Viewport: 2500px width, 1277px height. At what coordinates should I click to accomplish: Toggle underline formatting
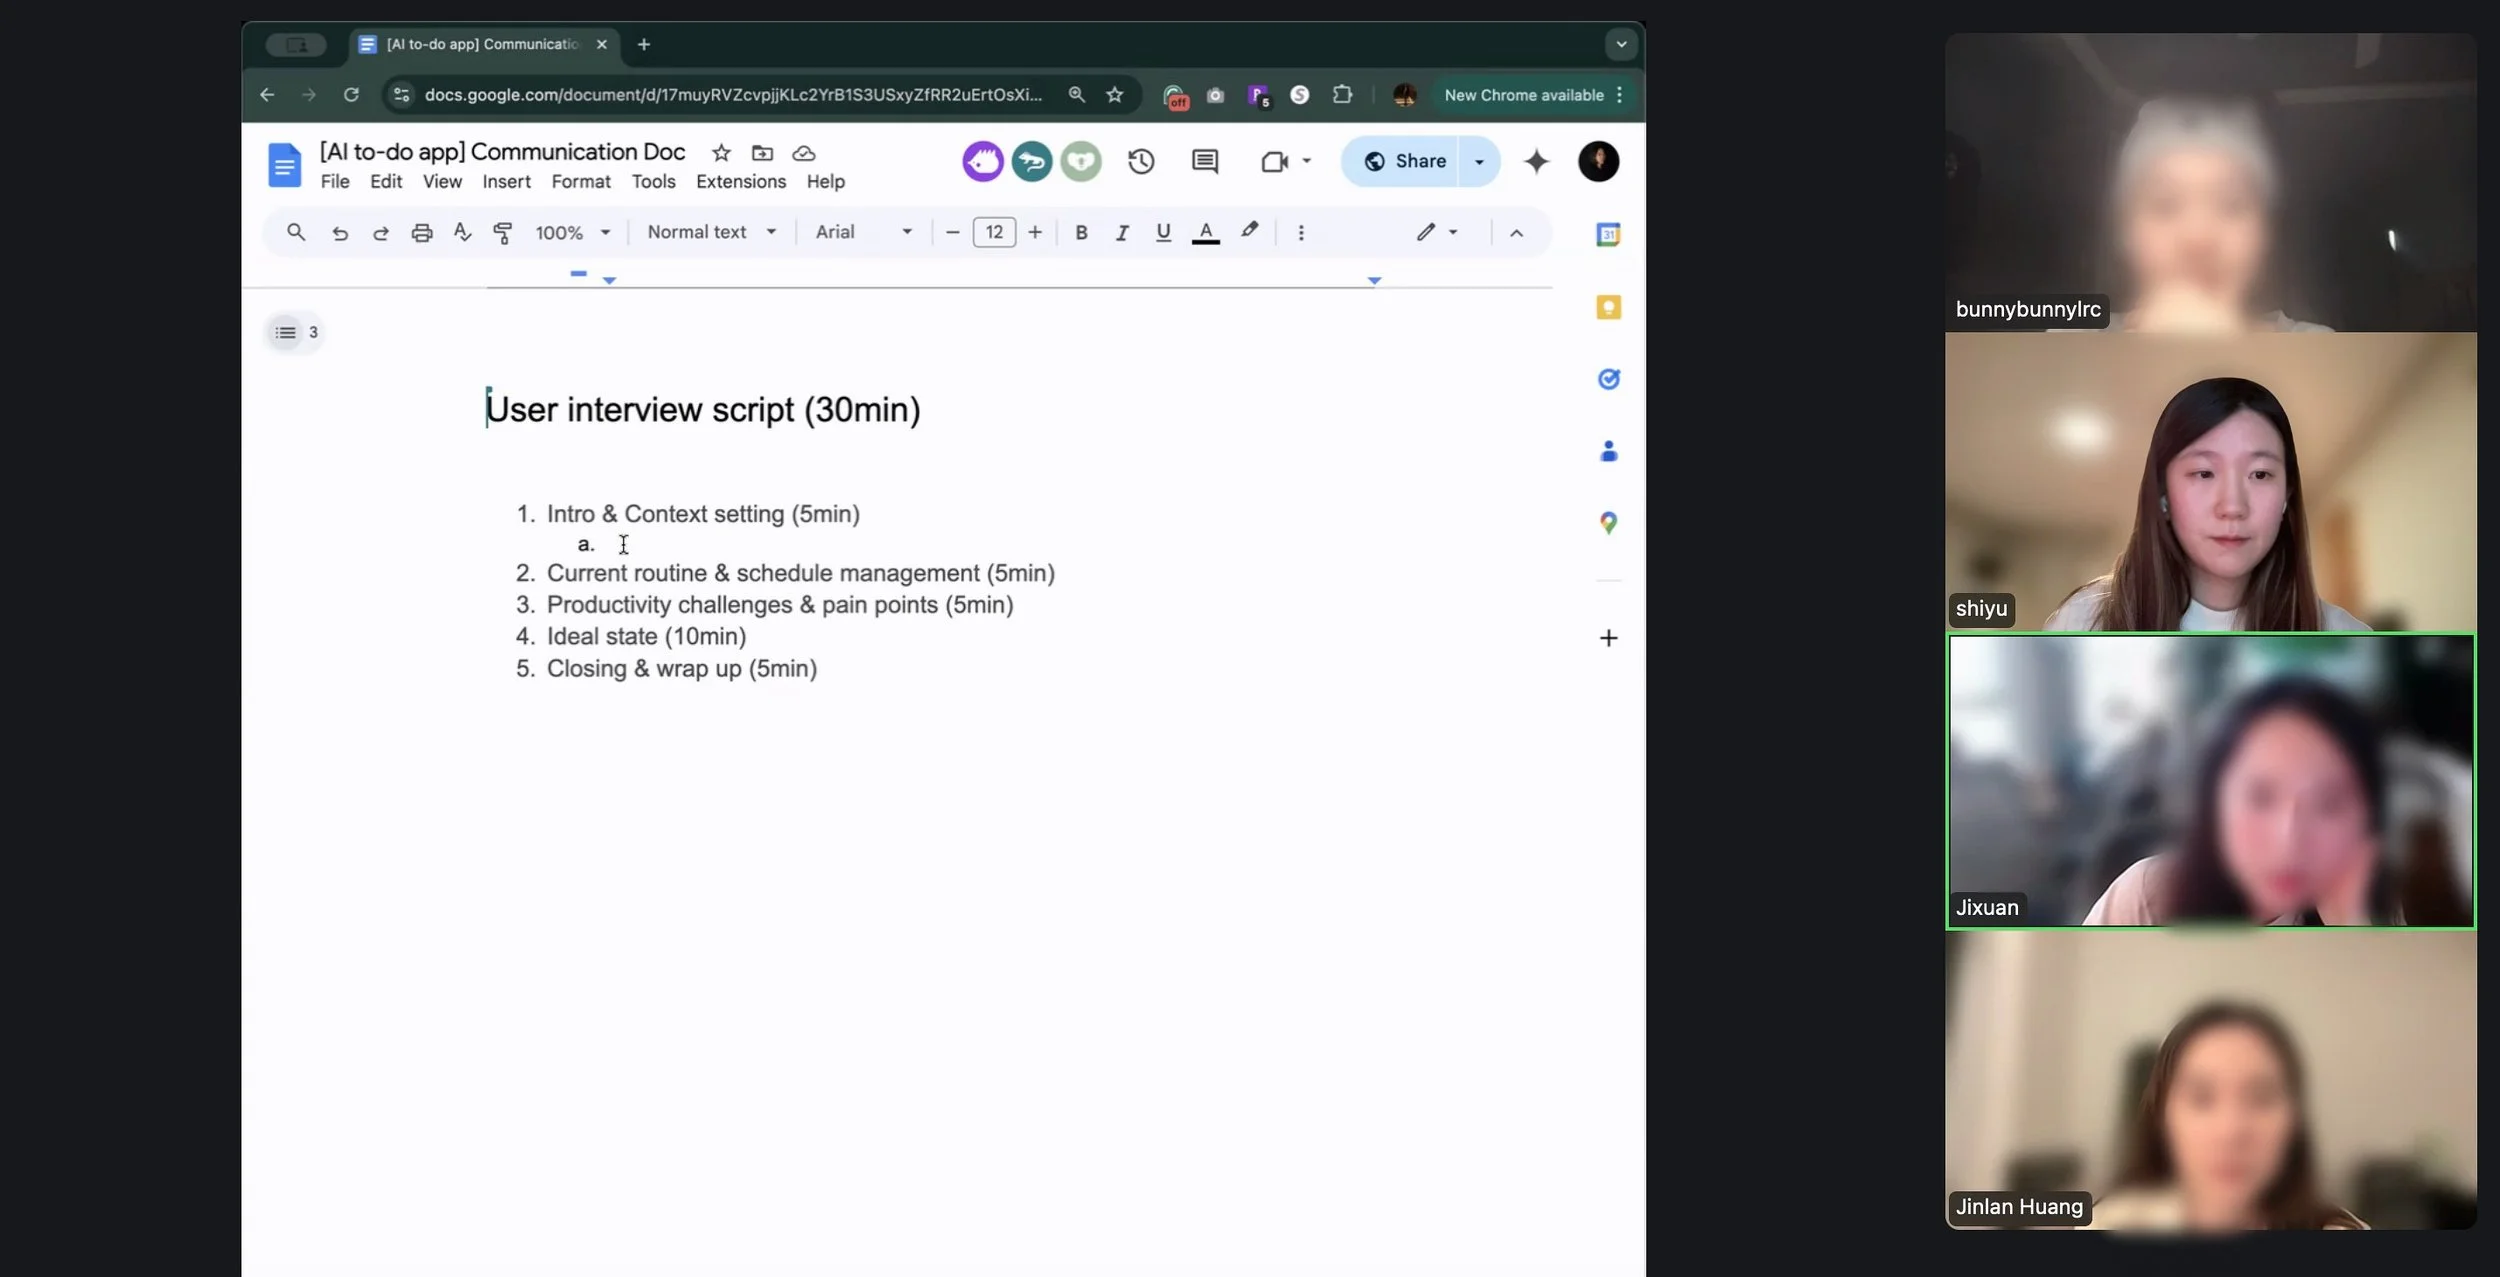coord(1163,233)
